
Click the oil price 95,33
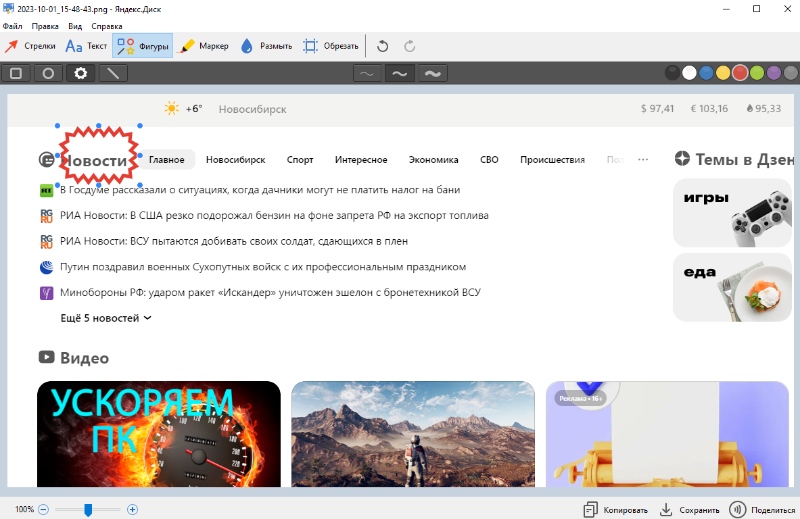(x=764, y=109)
